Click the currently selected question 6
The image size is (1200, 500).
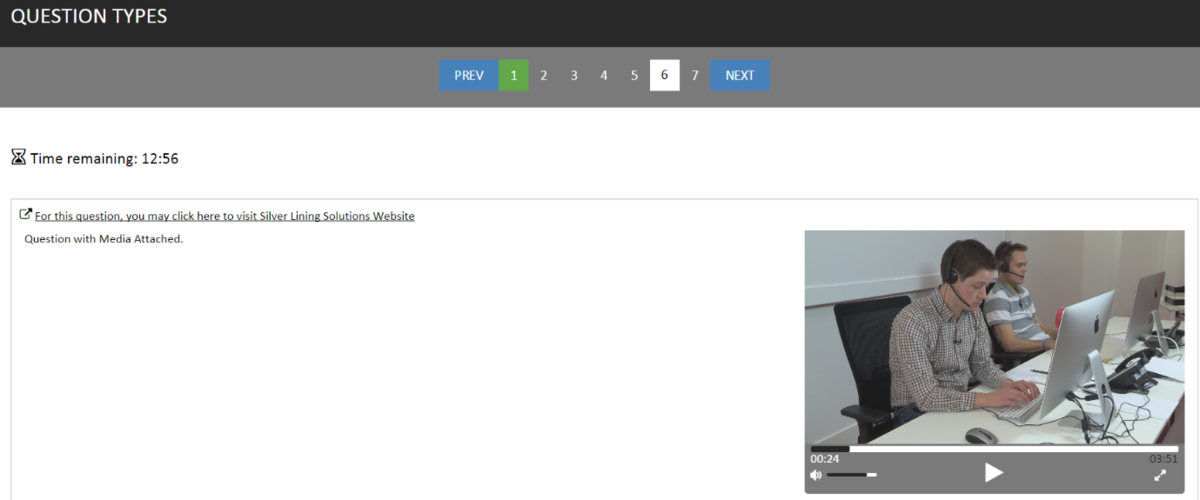(665, 75)
